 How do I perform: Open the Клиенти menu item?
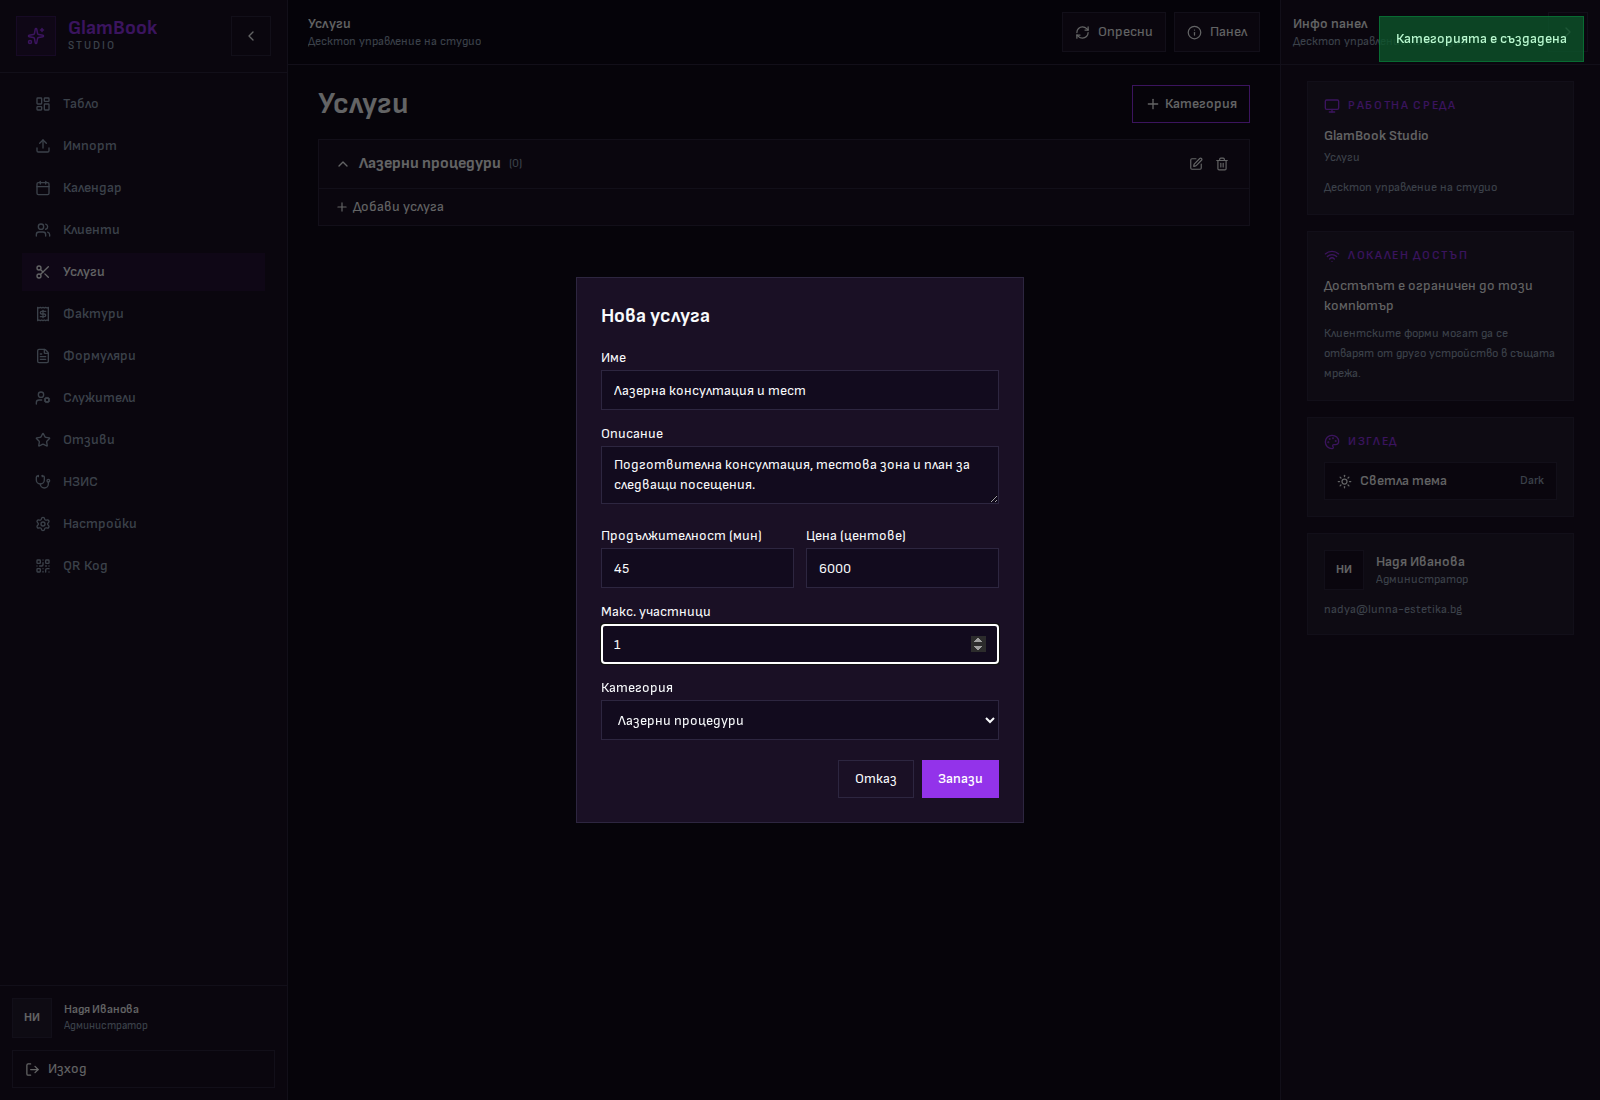pos(91,230)
